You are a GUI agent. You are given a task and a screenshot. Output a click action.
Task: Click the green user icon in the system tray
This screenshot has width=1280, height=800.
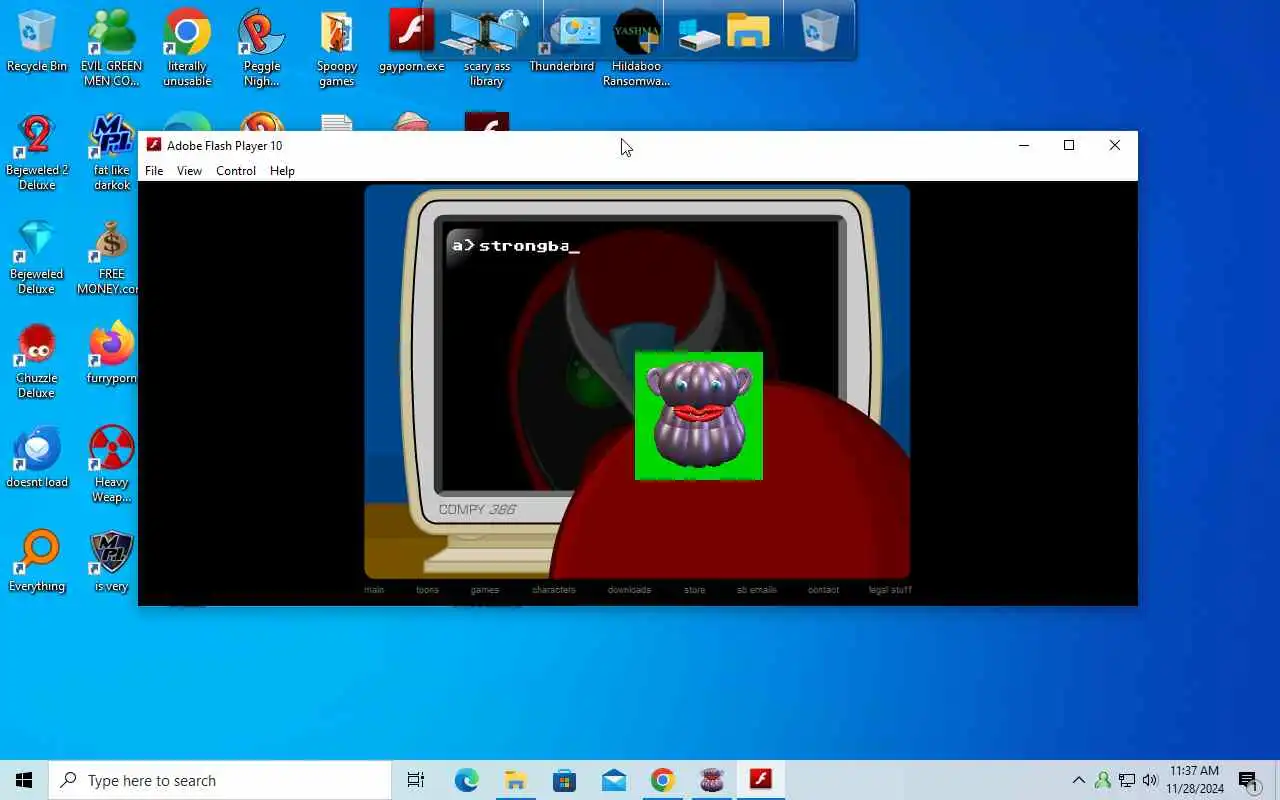tap(1103, 780)
